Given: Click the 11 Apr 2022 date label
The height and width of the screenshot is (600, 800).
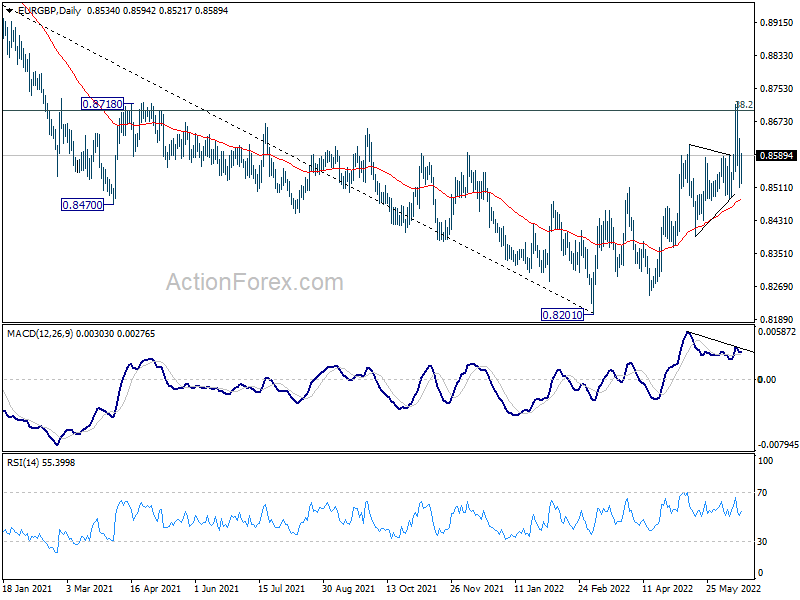Looking at the screenshot, I should (x=667, y=589).
